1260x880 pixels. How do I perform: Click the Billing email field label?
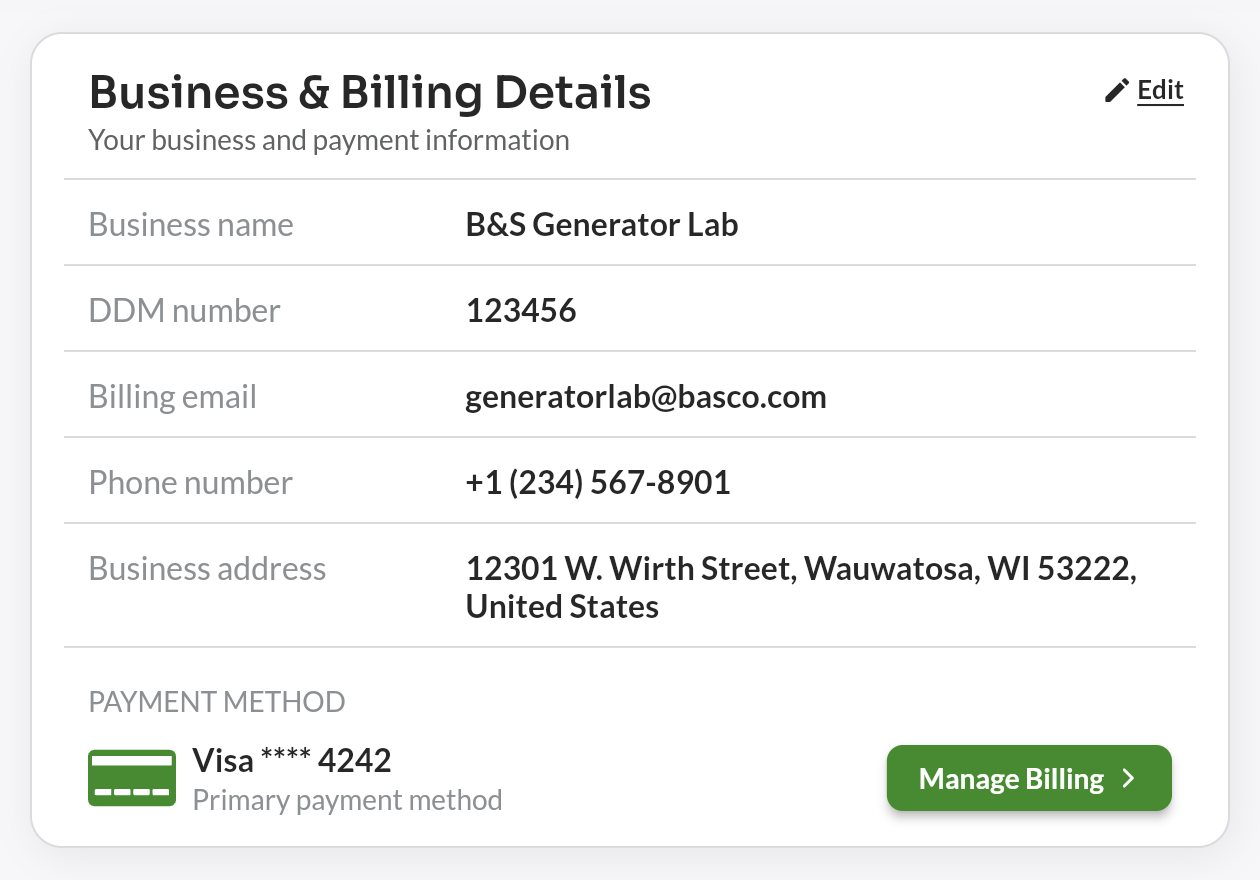coord(173,397)
